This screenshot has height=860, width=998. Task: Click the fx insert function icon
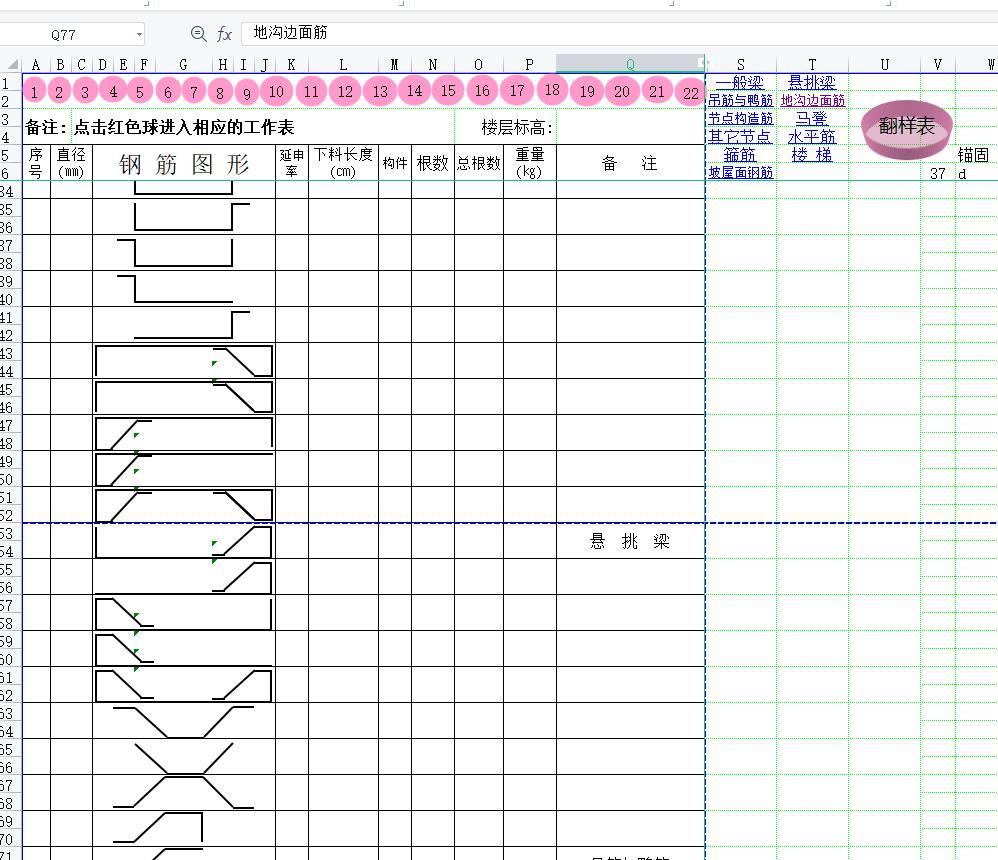click(225, 34)
